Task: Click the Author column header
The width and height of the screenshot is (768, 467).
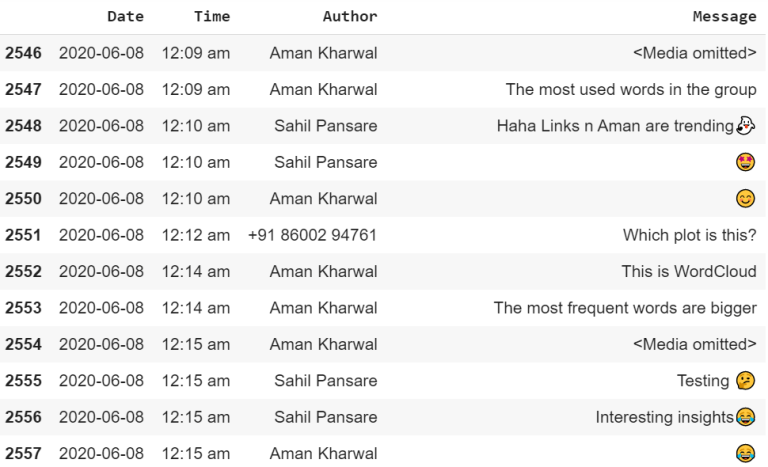Action: [x=350, y=17]
